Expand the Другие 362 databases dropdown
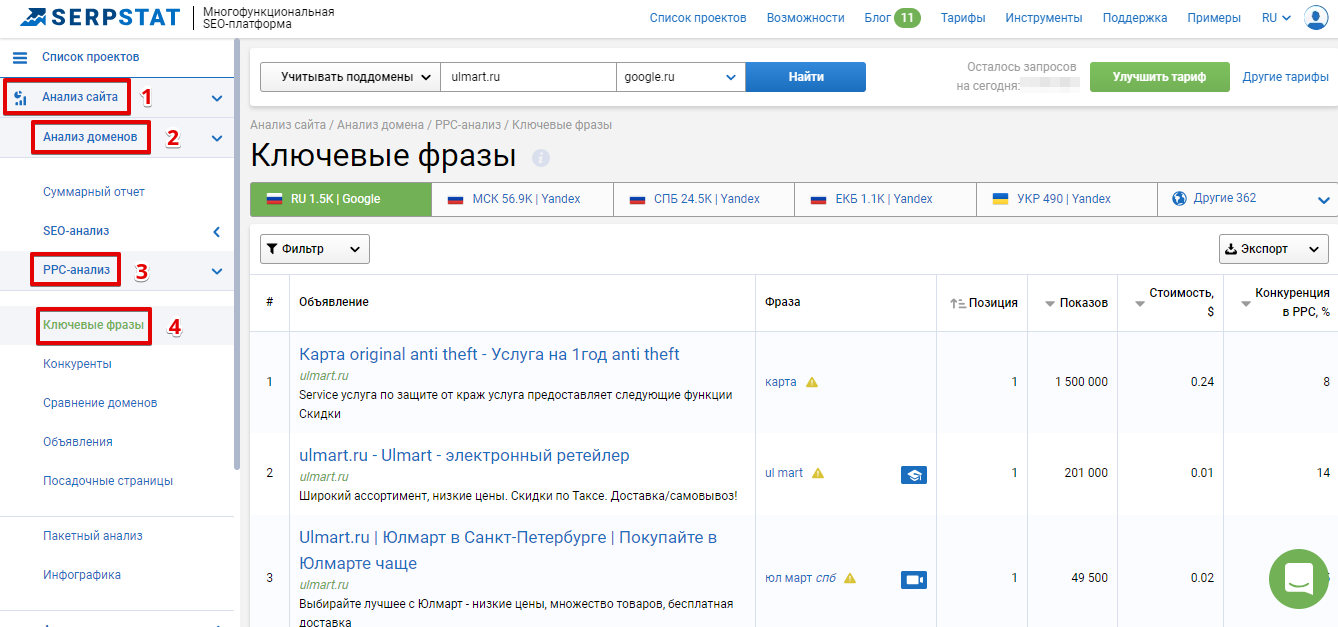The width and height of the screenshot is (1338, 627). click(x=1324, y=200)
